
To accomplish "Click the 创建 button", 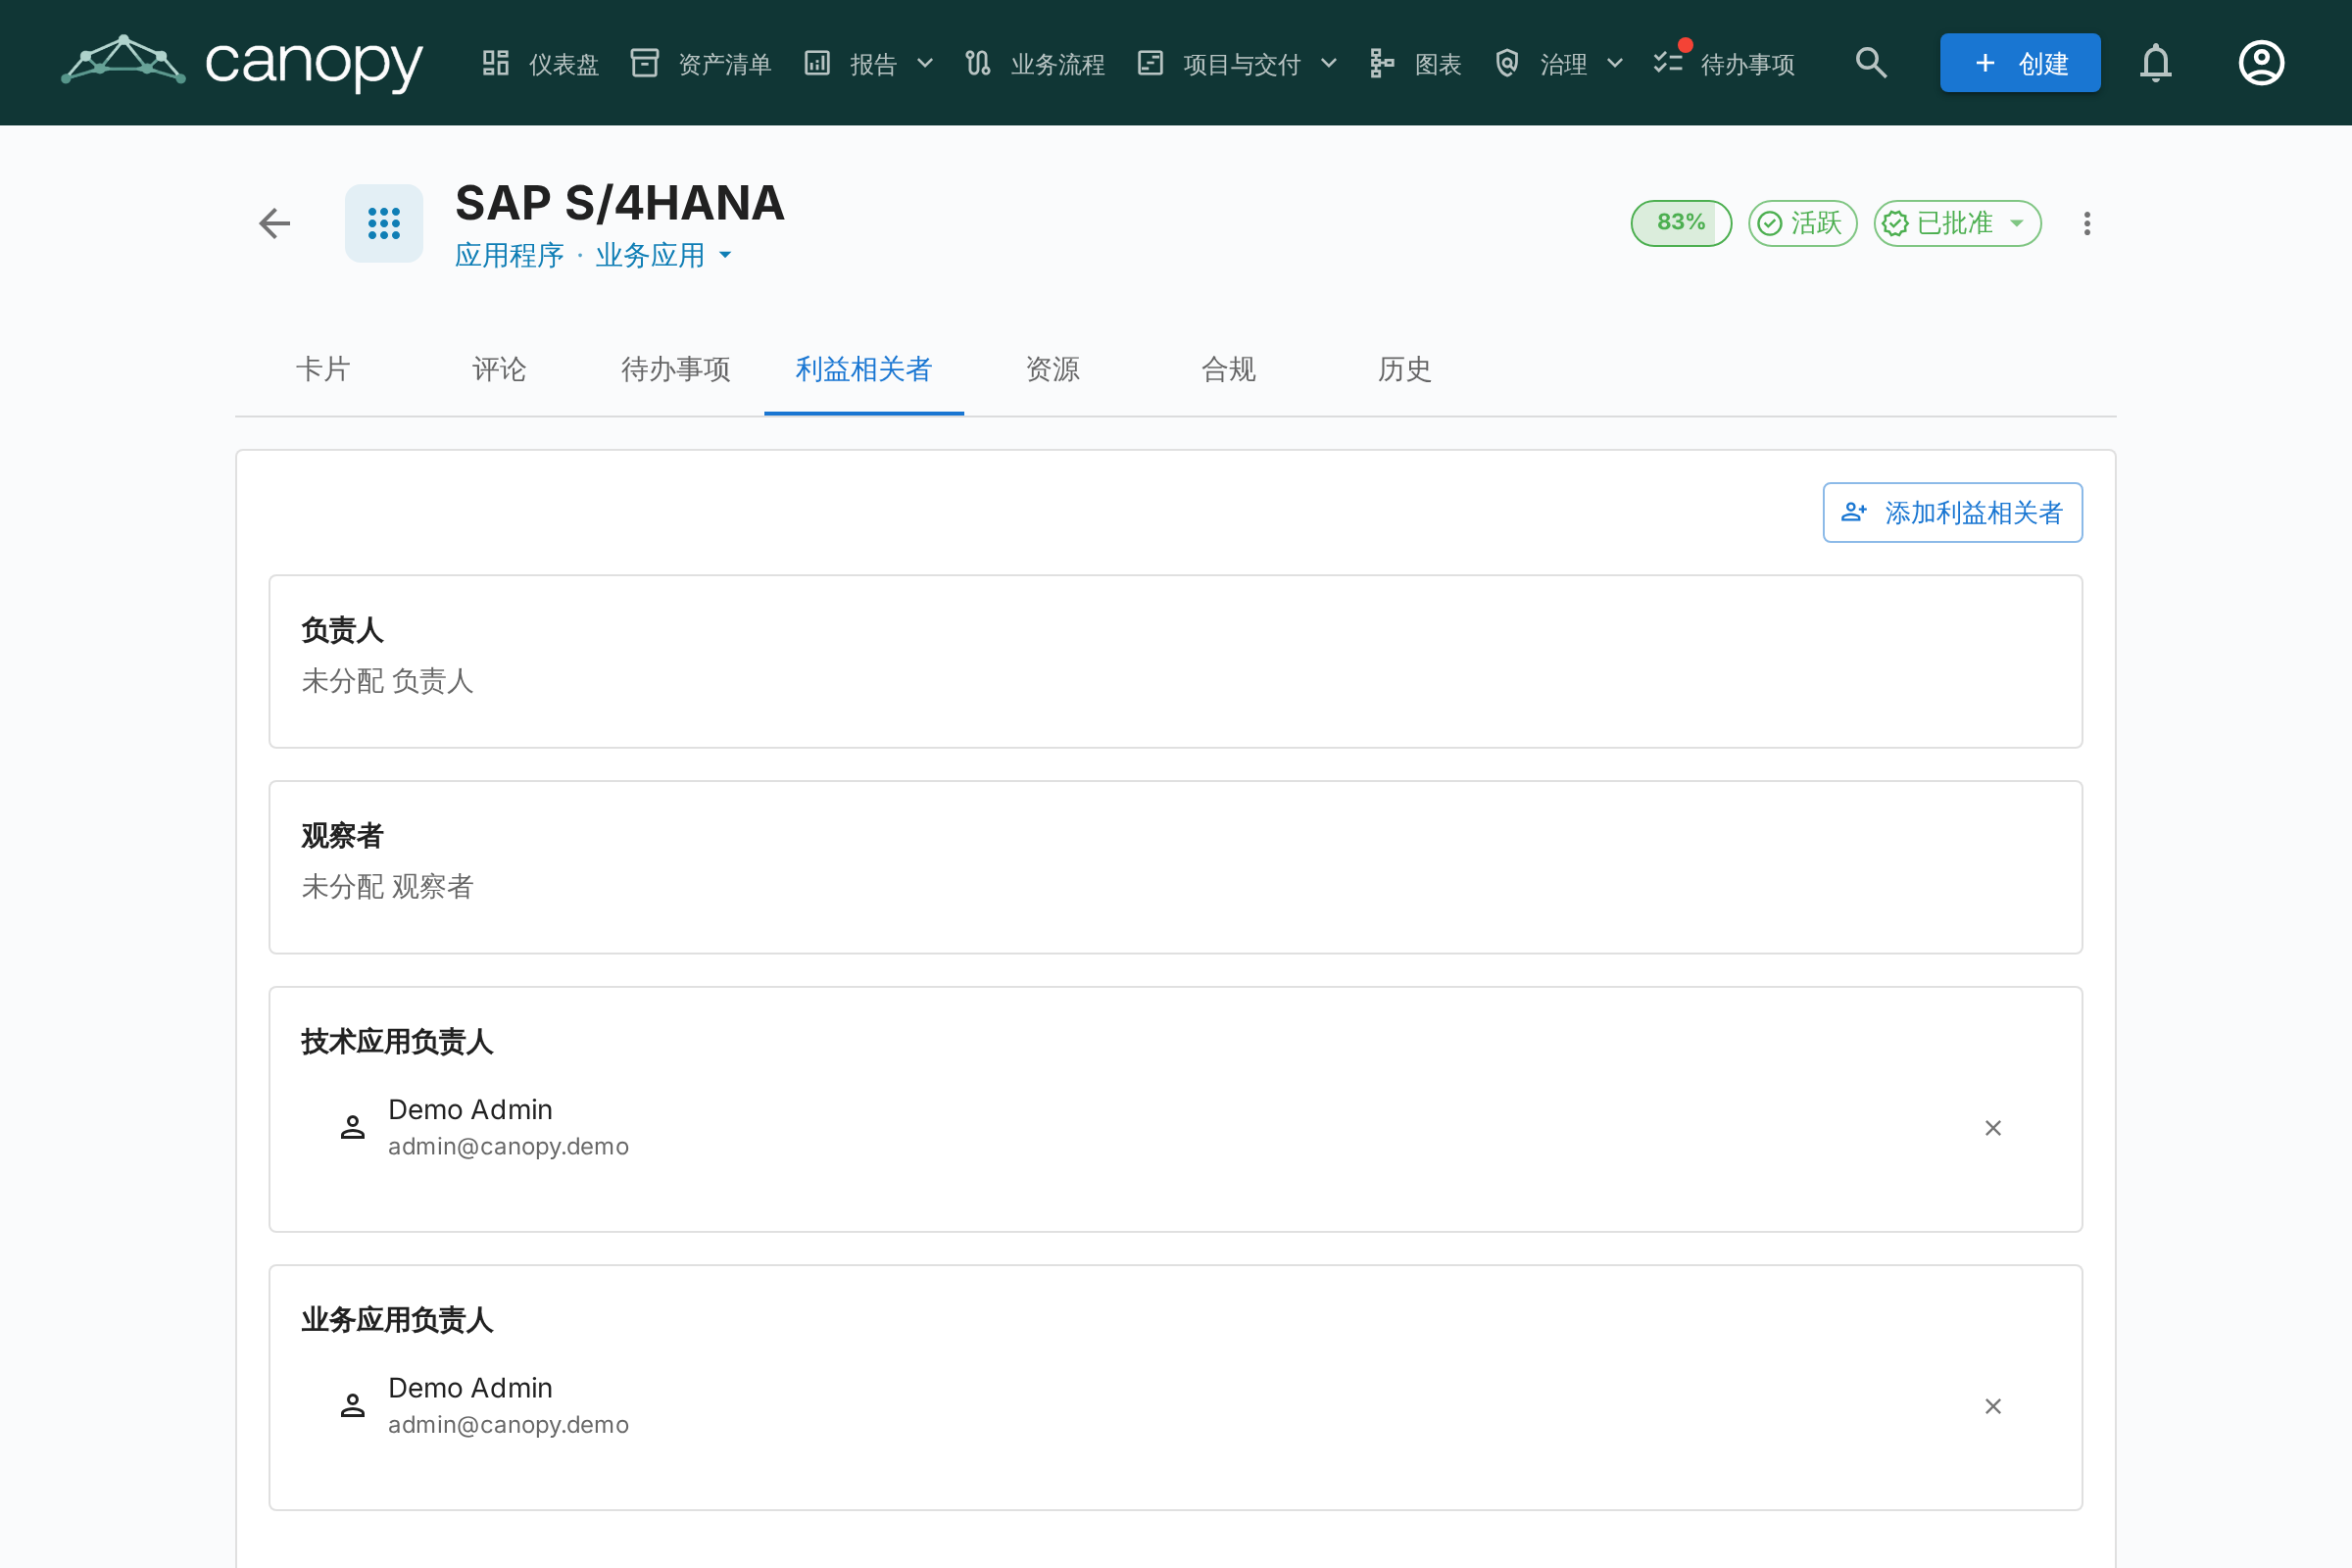I will 2020,63.
